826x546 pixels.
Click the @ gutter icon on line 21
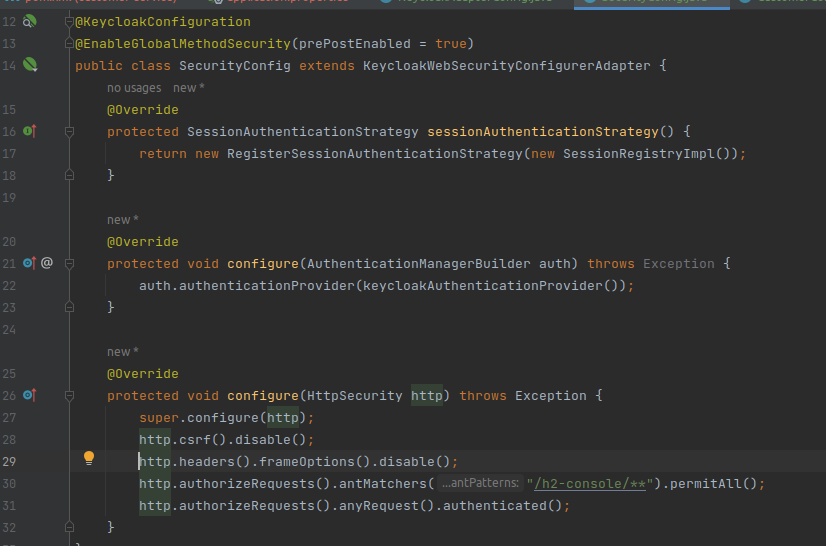coord(47,262)
